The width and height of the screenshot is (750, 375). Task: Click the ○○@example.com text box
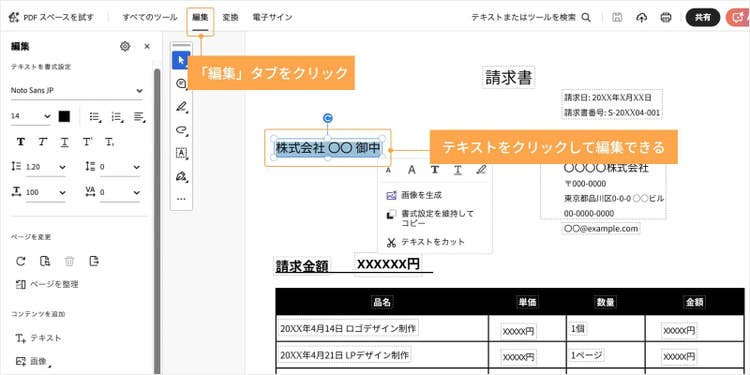click(x=601, y=229)
